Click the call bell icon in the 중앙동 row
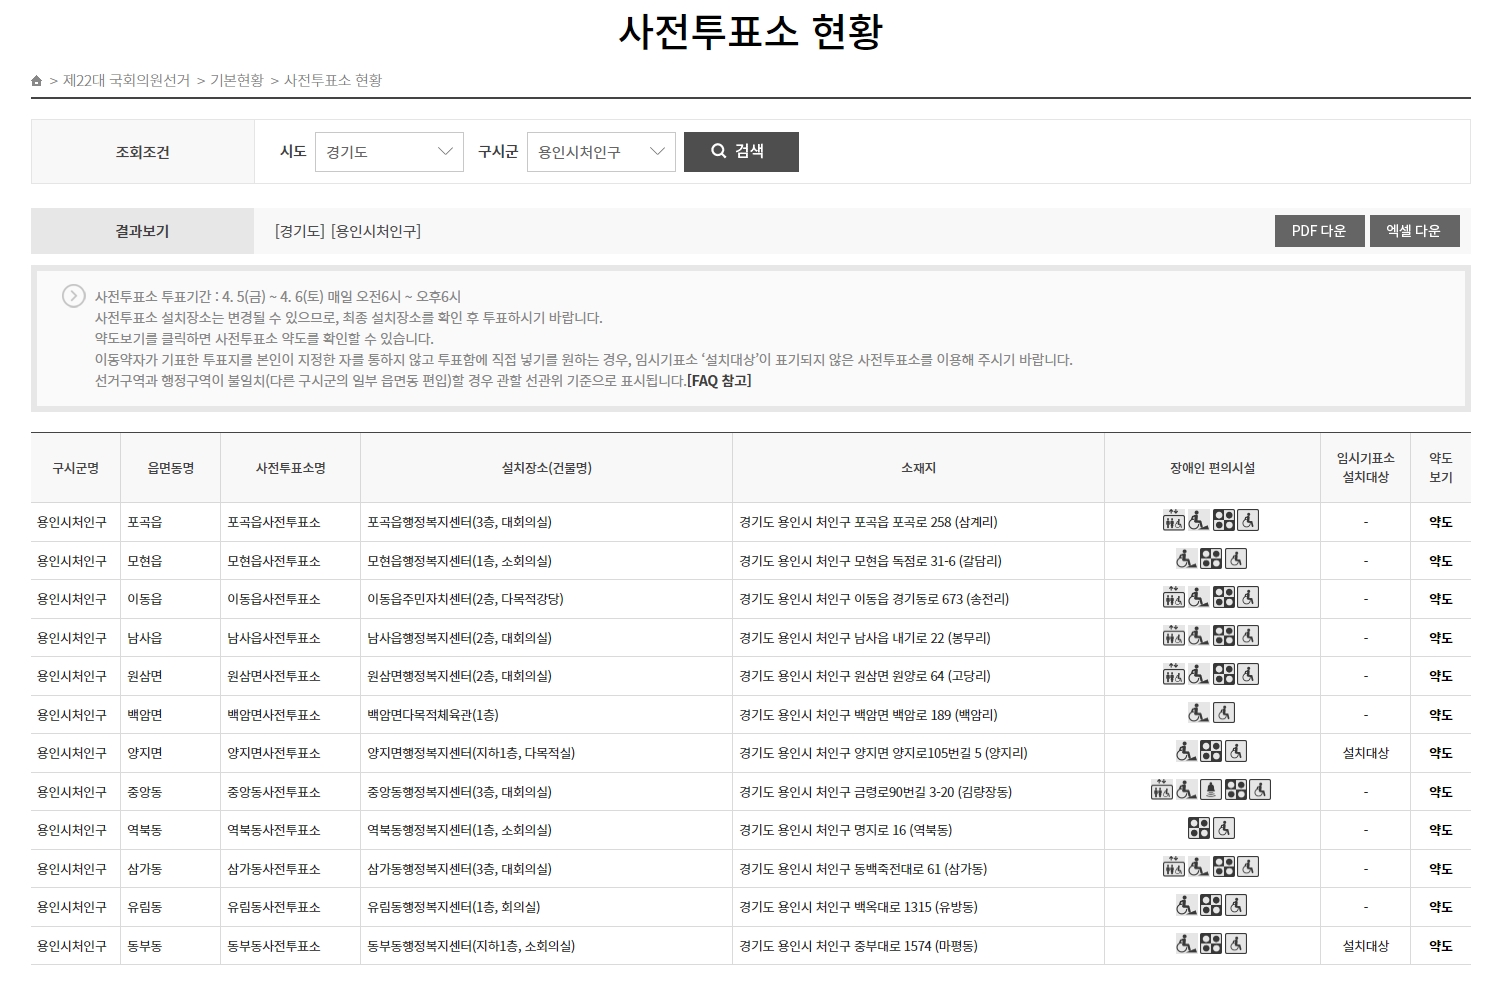1499x996 pixels. point(1211,790)
